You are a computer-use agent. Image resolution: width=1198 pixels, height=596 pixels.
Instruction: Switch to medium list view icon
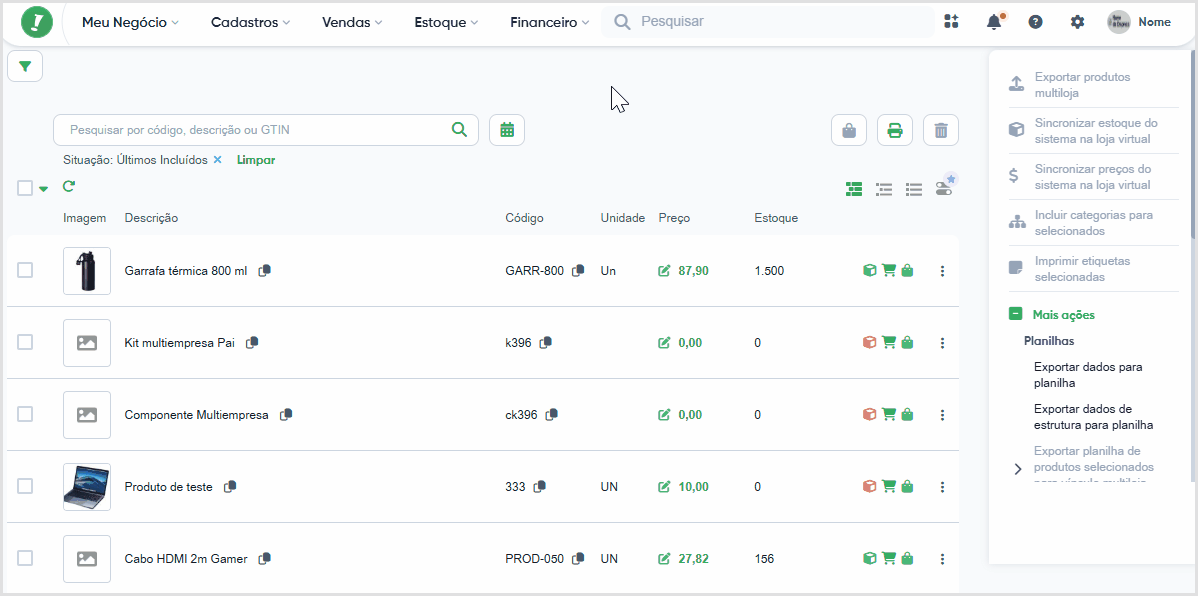pyautogui.click(x=884, y=189)
